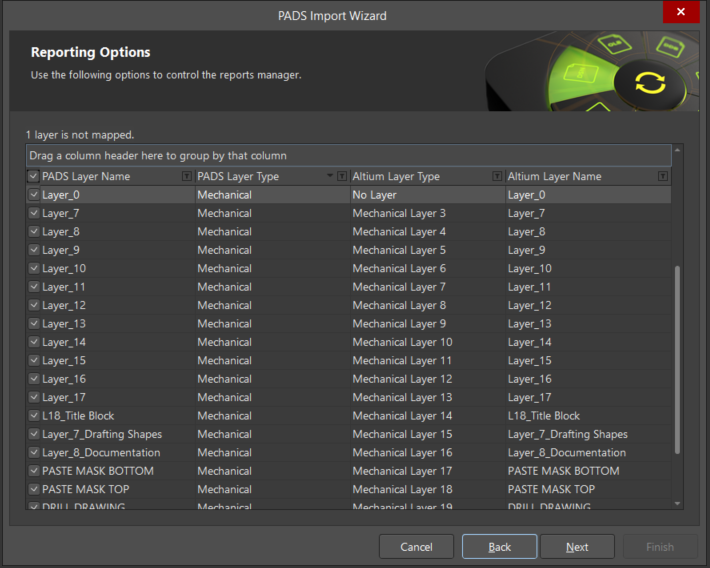Click the scroll down arrow of layer table
Image resolution: width=710 pixels, height=568 pixels.
pos(677,503)
